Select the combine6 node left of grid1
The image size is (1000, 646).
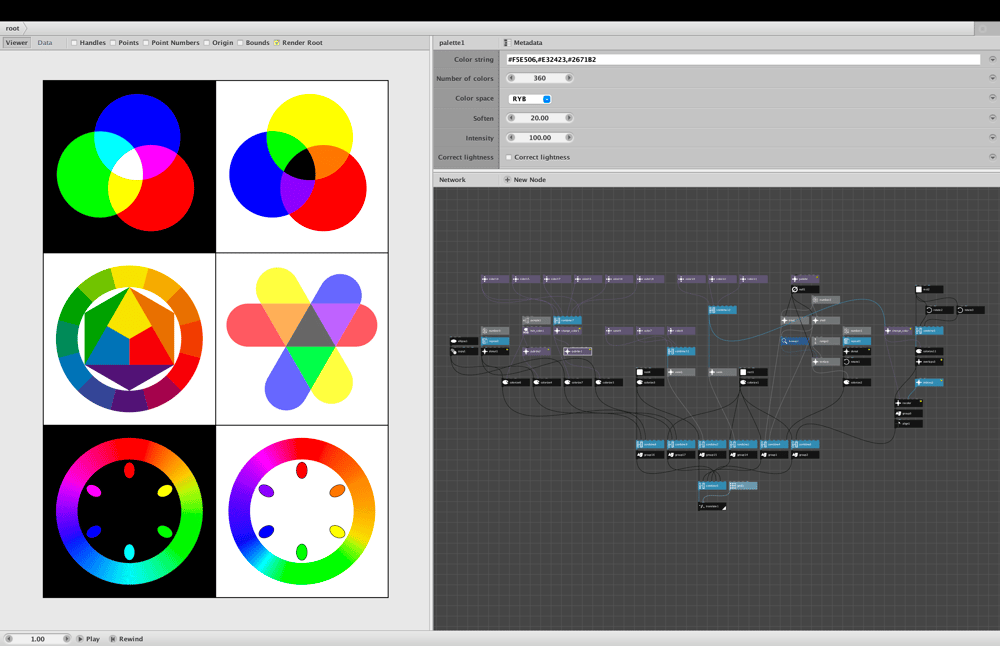[712, 485]
